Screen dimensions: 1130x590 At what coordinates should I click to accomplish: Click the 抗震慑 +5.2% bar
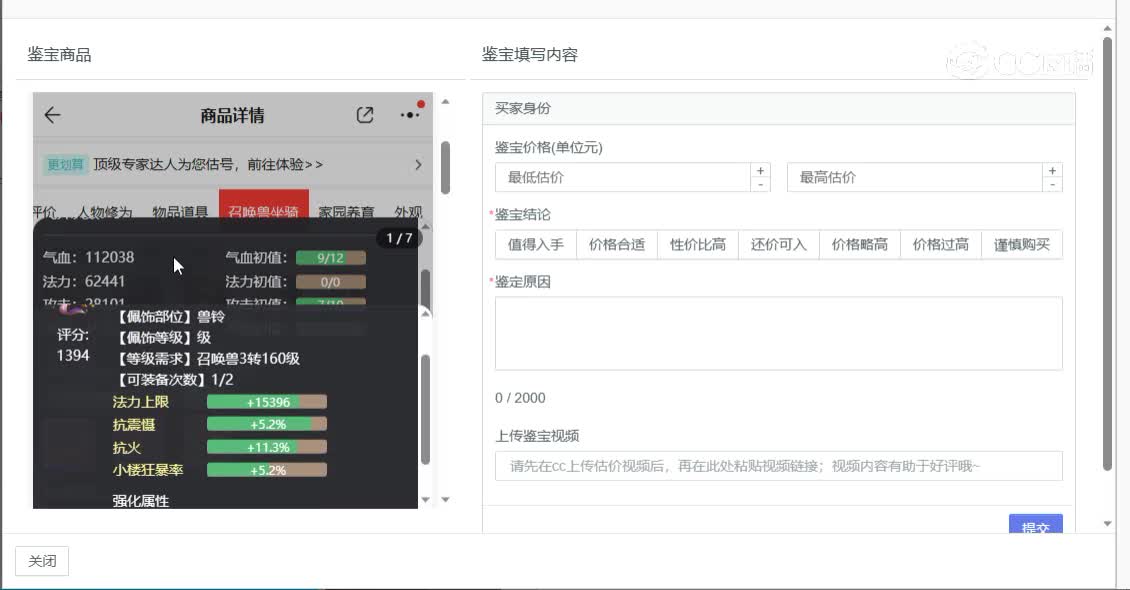(267, 424)
